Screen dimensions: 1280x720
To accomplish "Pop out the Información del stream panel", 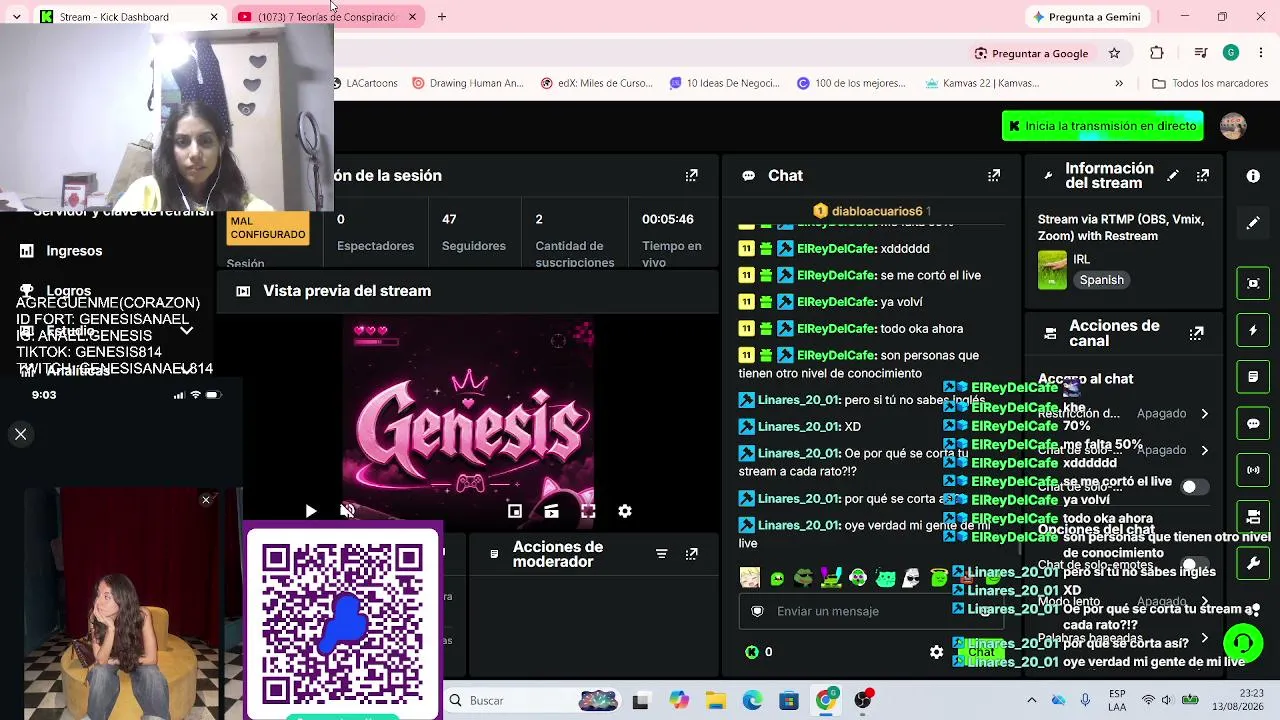I will click(x=1203, y=176).
